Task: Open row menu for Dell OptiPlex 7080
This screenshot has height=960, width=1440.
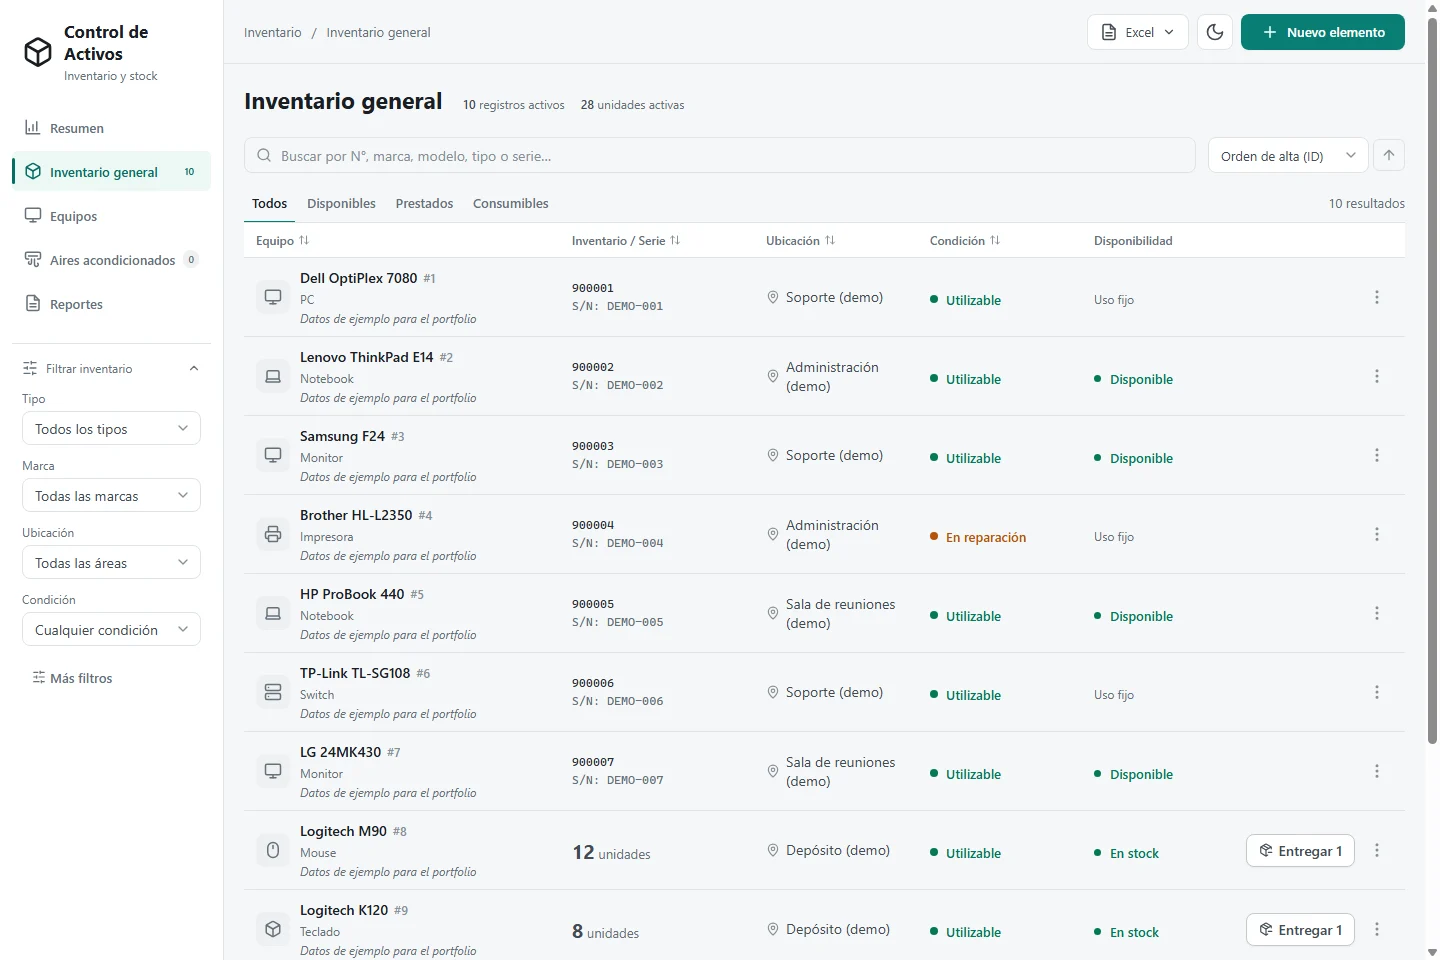Action: click(1377, 297)
